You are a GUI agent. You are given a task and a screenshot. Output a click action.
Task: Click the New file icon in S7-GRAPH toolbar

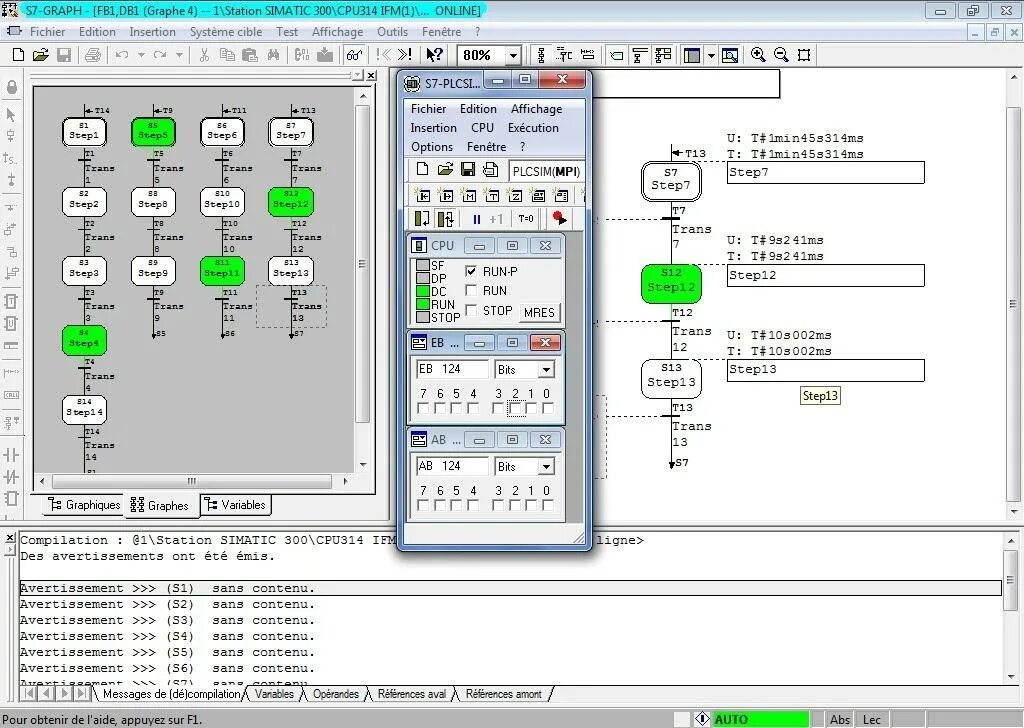pyautogui.click(x=19, y=55)
